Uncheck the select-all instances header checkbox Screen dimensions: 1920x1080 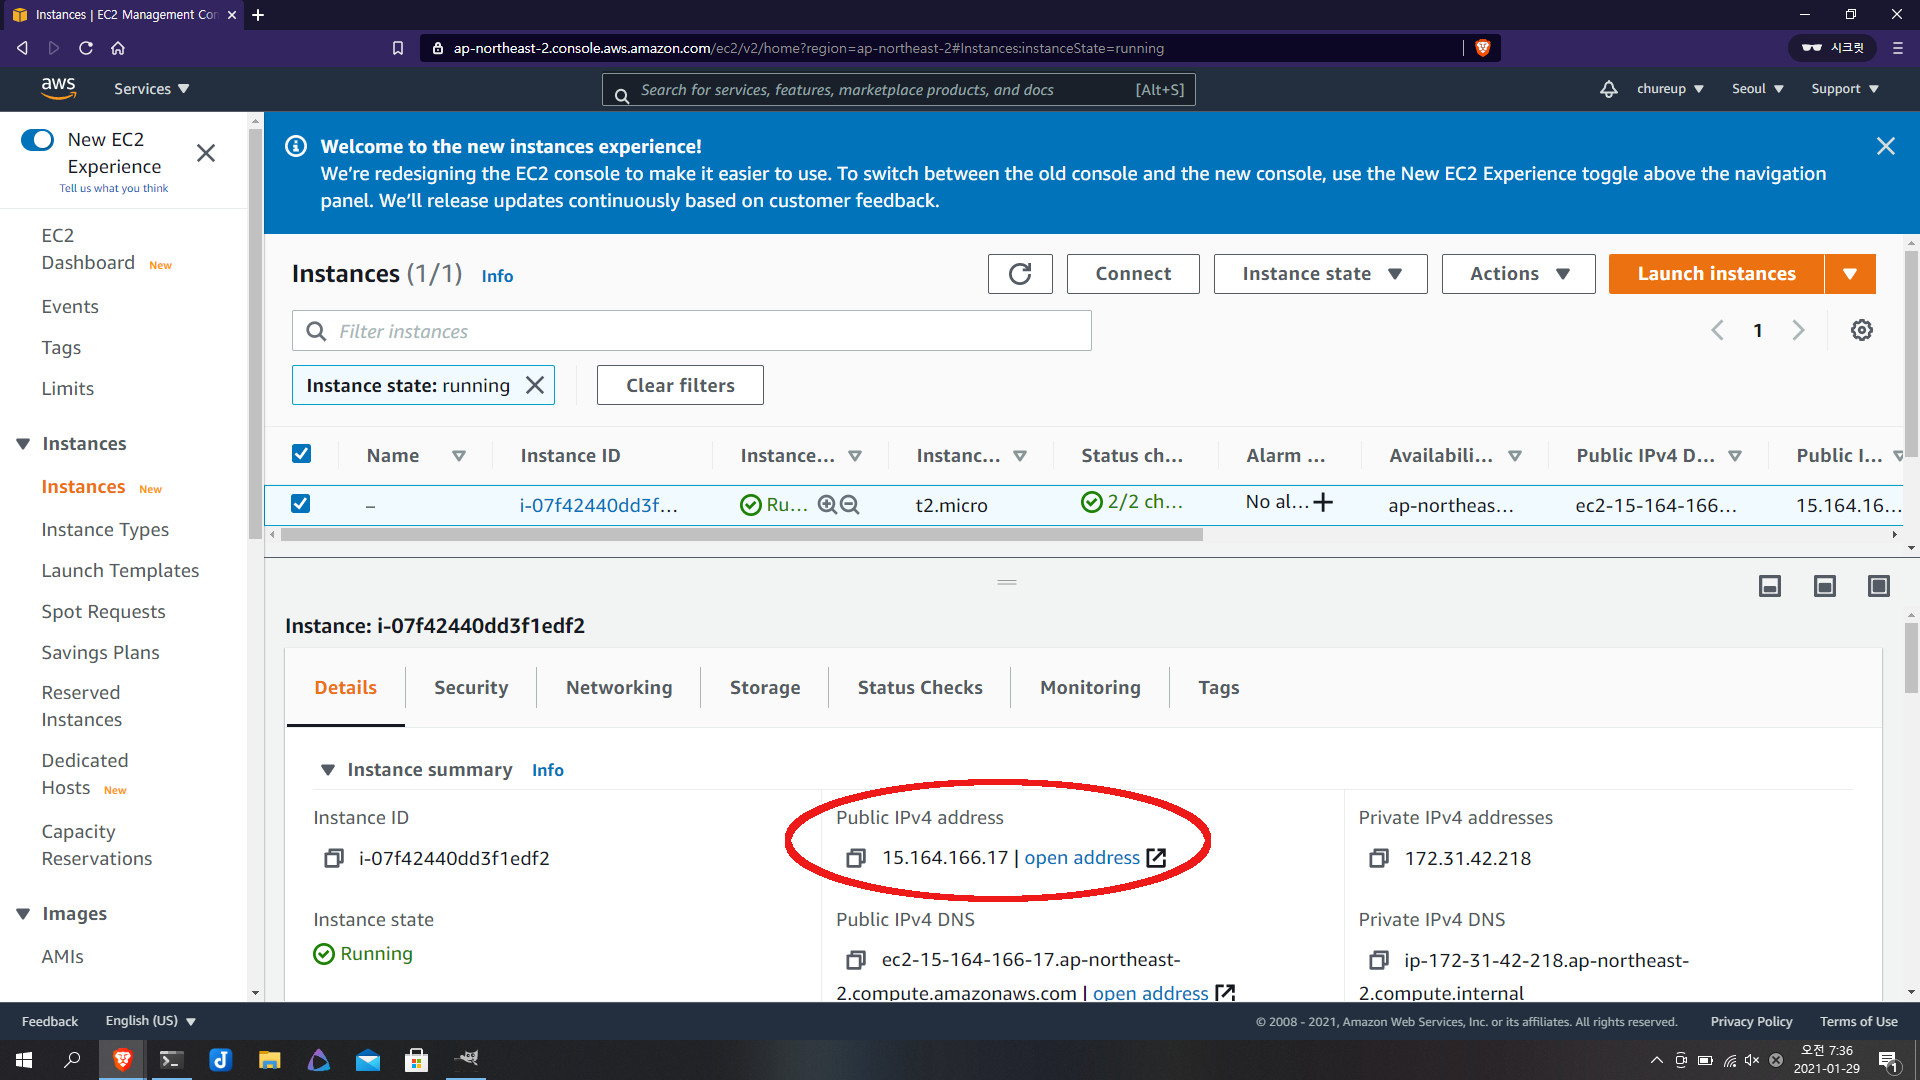tap(301, 454)
